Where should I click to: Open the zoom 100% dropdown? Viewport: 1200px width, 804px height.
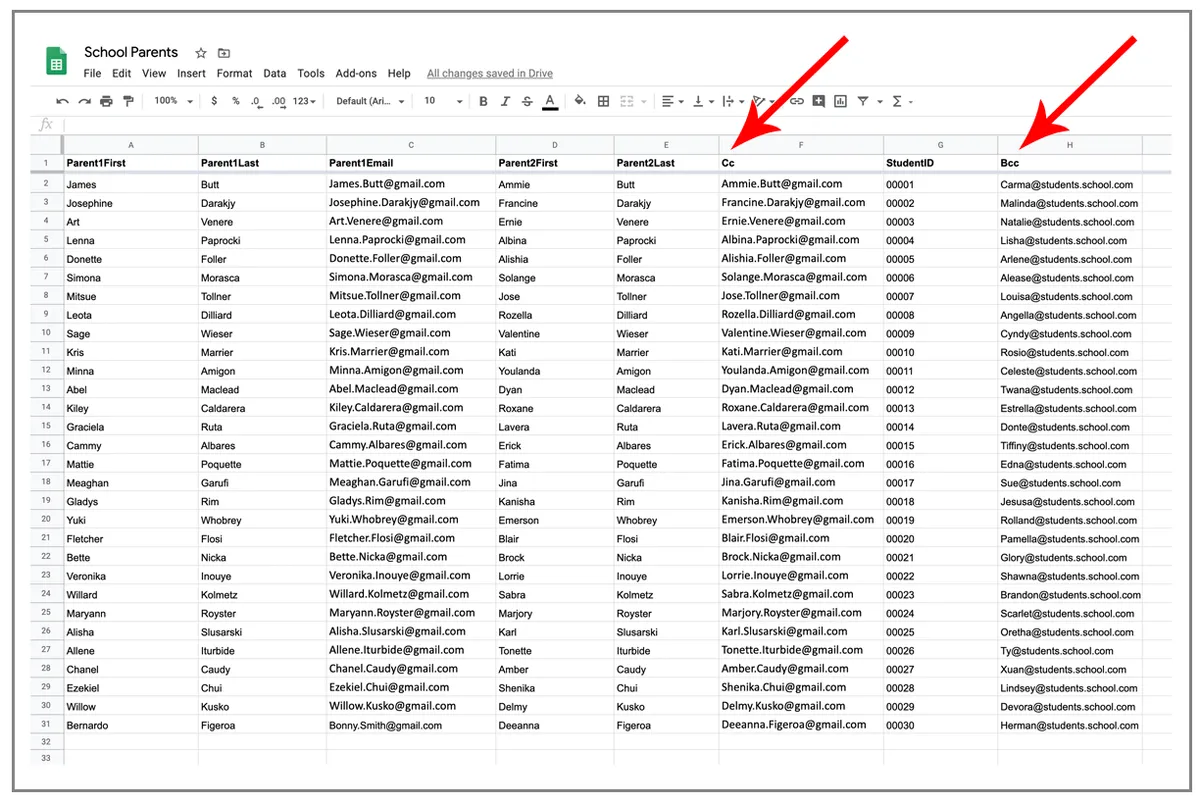[x=173, y=101]
